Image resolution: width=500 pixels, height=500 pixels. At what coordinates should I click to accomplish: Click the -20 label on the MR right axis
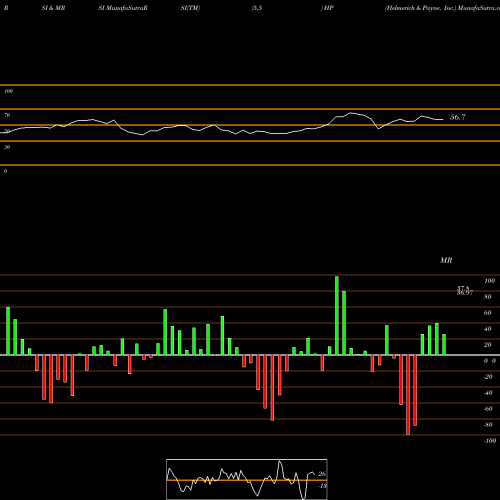[x=488, y=377]
